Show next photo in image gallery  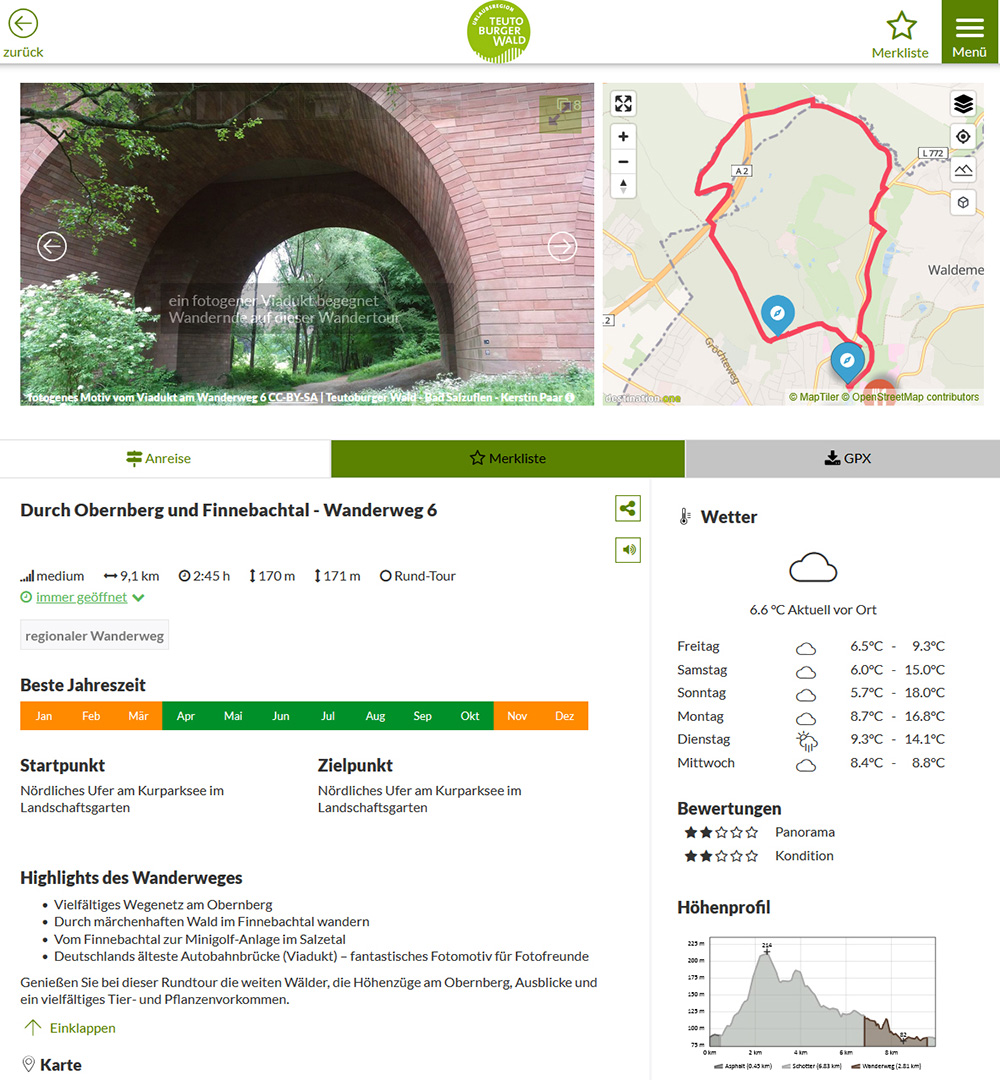(x=562, y=245)
